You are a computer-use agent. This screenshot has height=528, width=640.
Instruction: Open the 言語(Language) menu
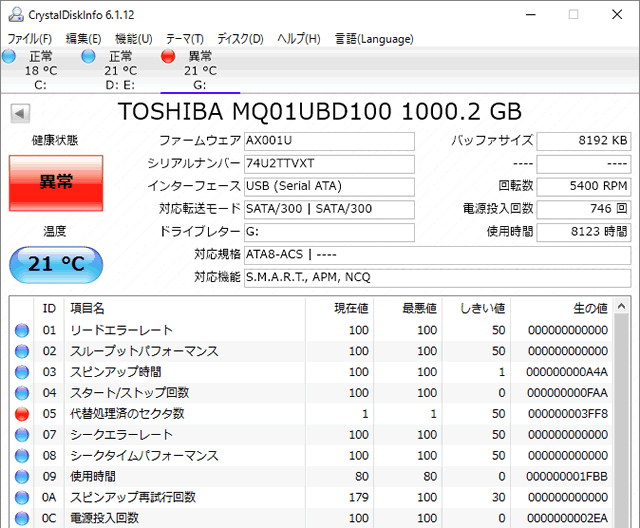(374, 39)
